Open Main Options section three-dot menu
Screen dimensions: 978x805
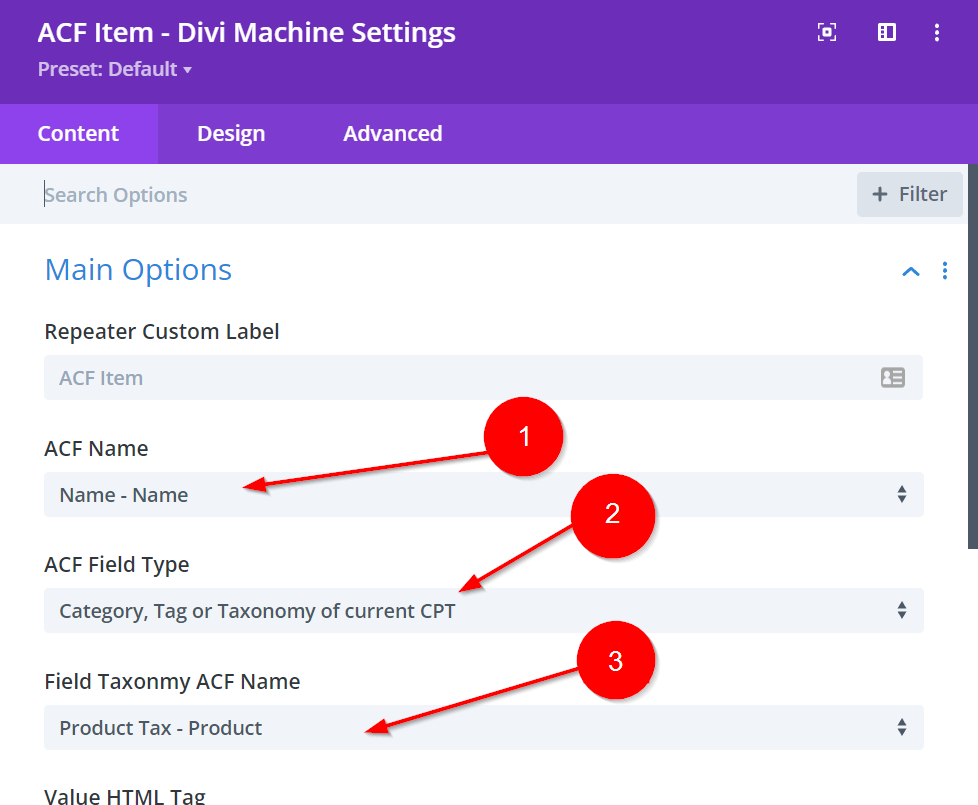(945, 271)
